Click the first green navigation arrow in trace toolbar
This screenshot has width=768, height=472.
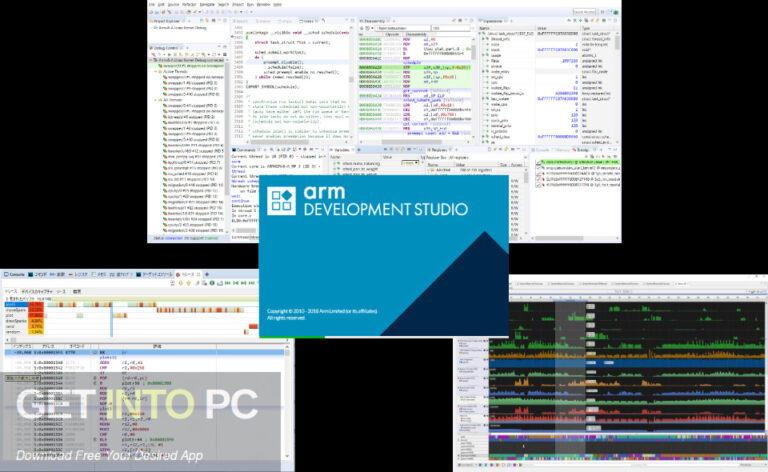coord(228,283)
